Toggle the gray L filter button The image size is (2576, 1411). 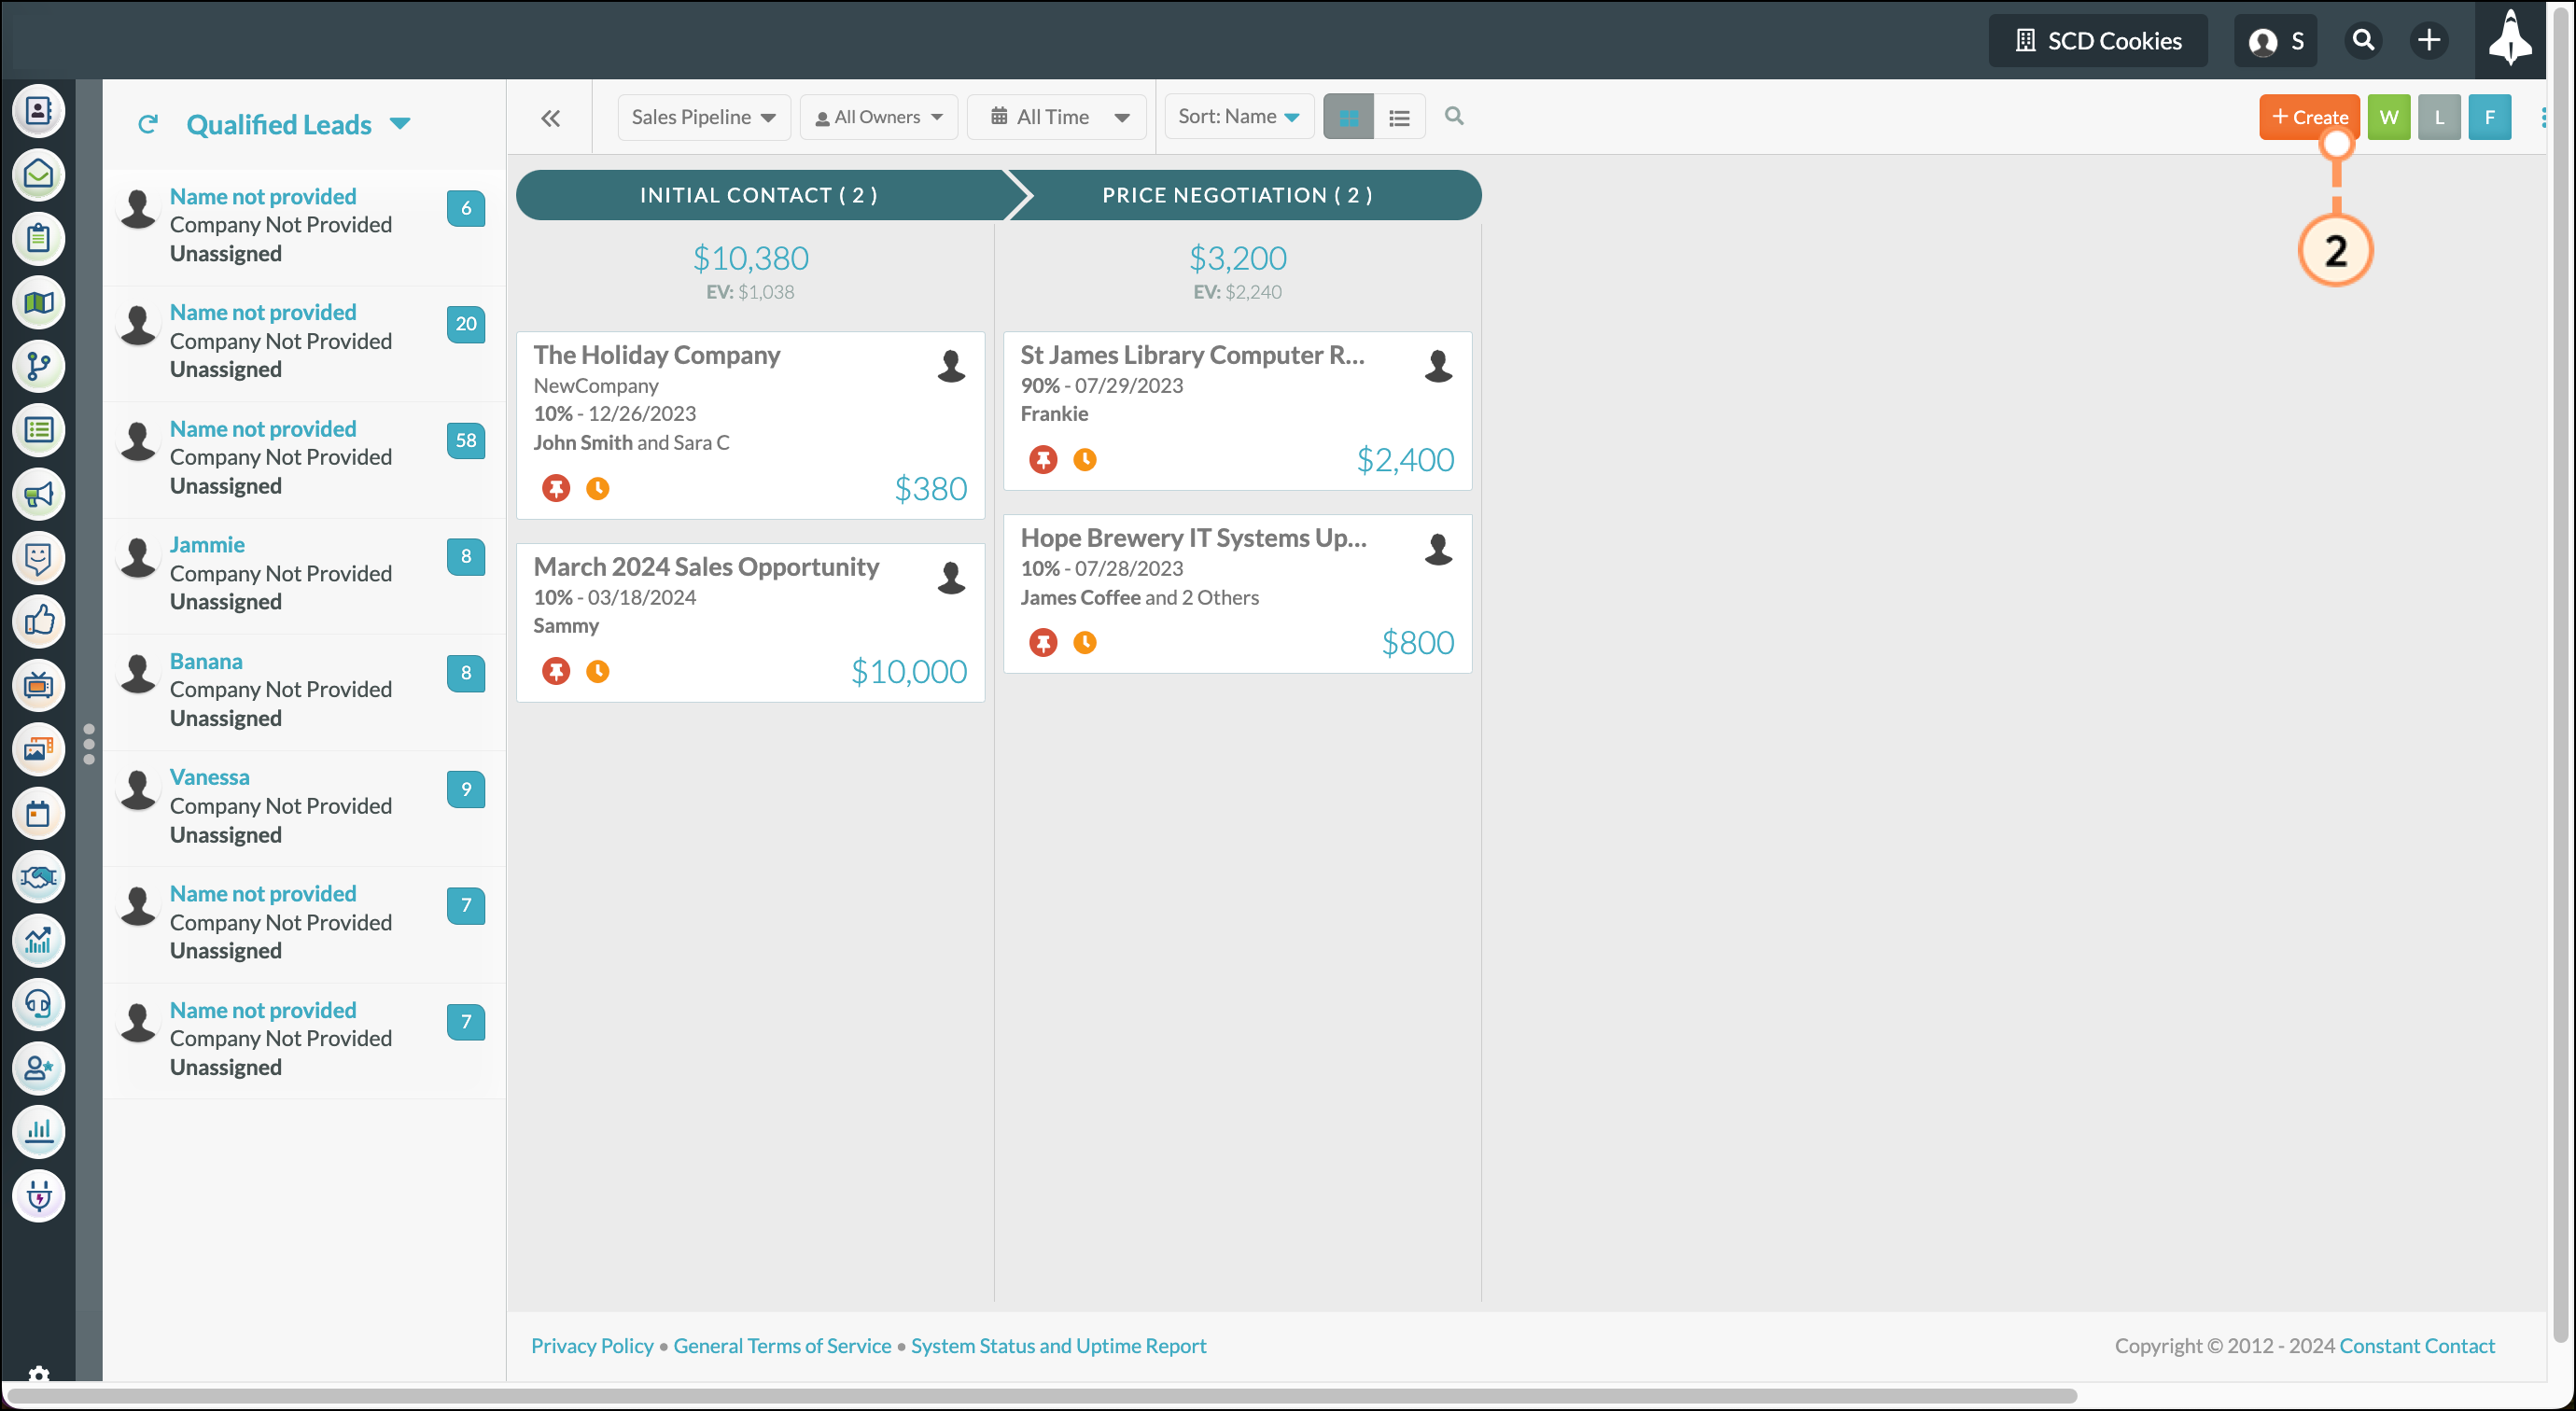[x=2439, y=117]
